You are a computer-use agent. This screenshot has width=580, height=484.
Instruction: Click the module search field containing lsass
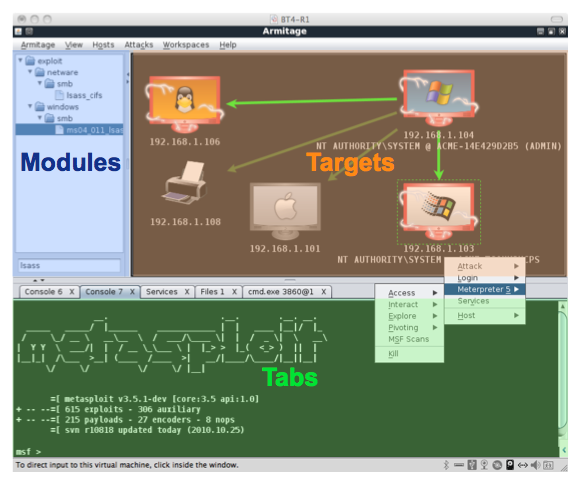[x=70, y=266]
